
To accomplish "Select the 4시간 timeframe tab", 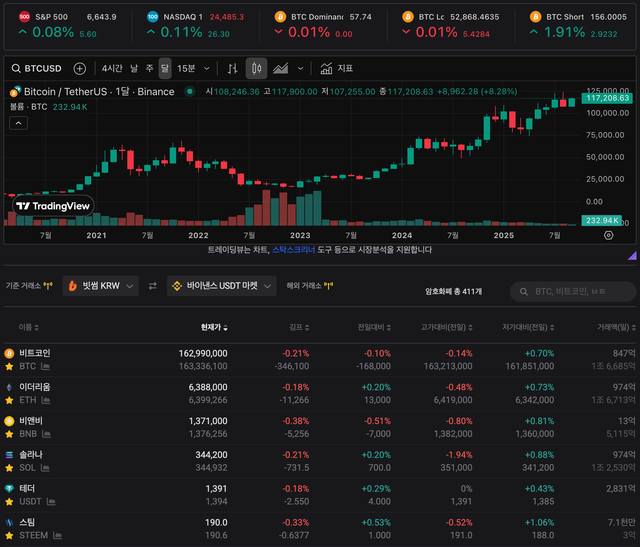I will (112, 68).
